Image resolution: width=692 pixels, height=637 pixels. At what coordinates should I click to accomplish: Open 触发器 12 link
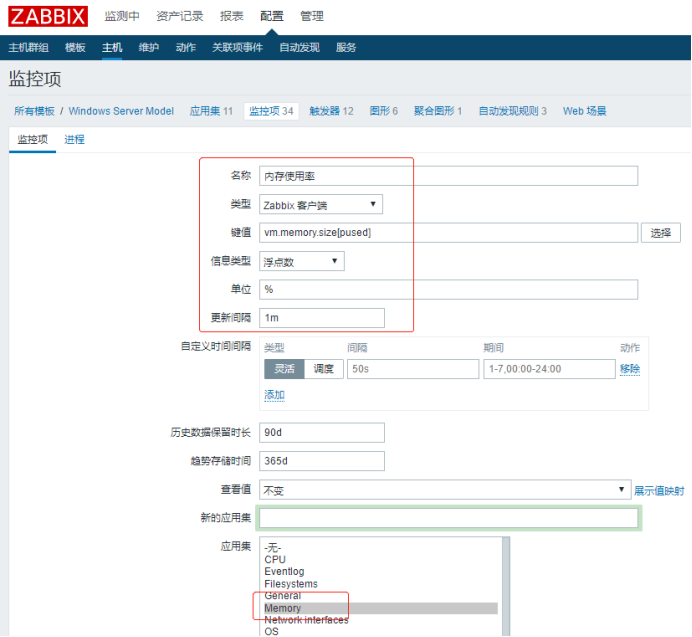[331, 111]
